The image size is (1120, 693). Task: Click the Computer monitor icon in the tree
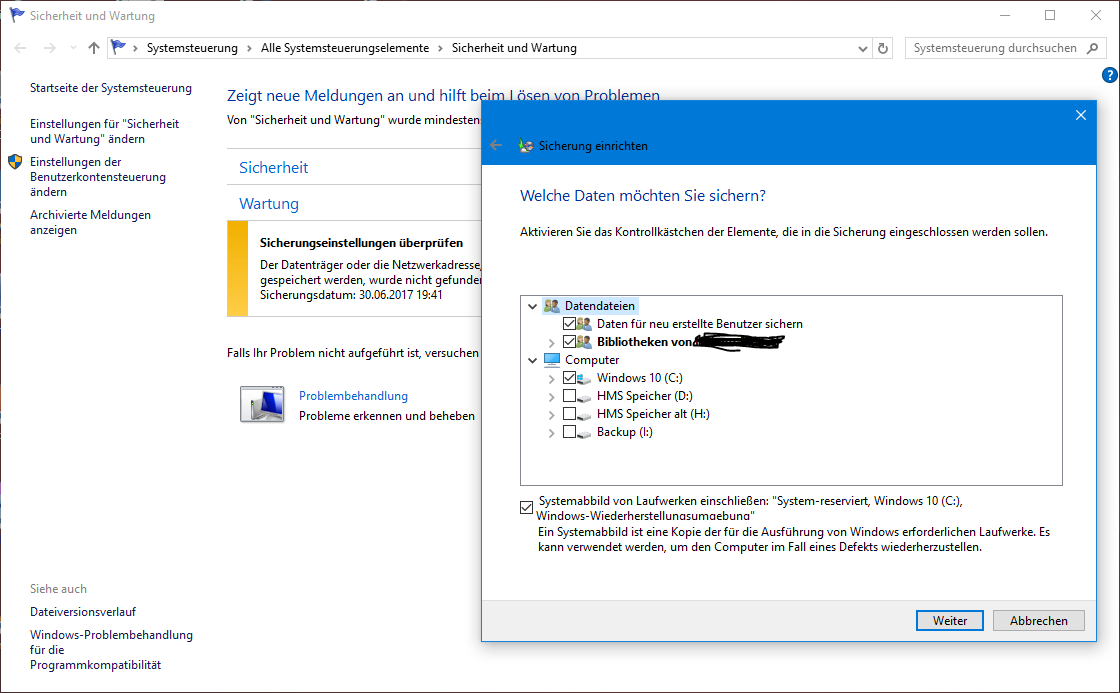point(551,360)
